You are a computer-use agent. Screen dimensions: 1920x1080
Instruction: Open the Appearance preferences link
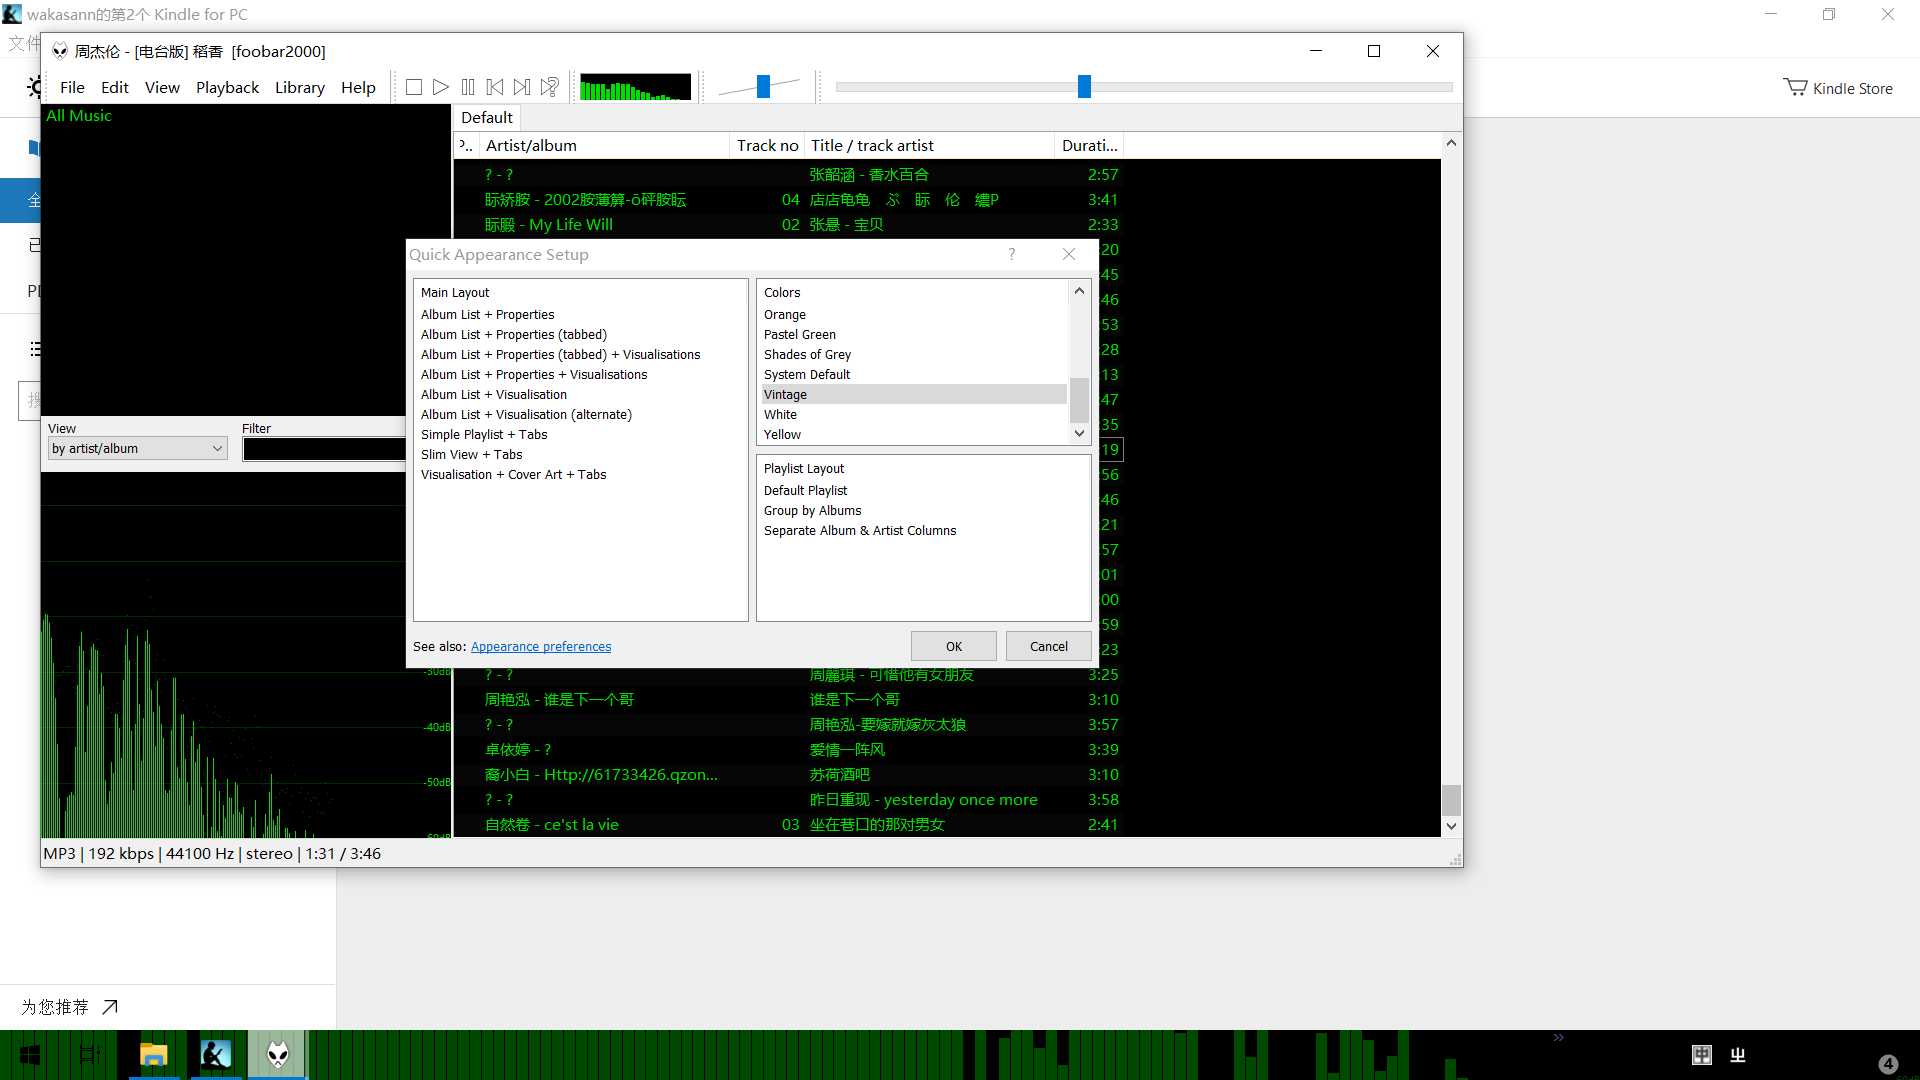coord(541,646)
